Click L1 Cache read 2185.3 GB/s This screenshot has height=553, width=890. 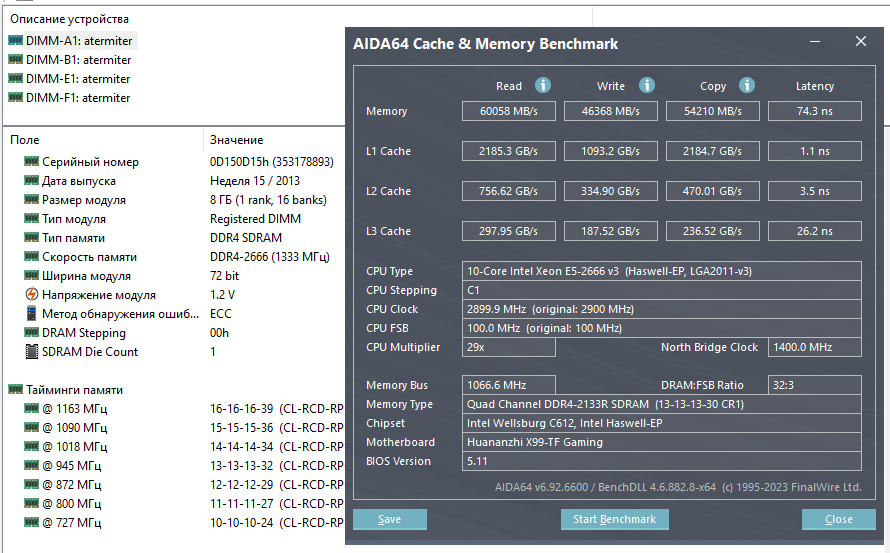509,151
